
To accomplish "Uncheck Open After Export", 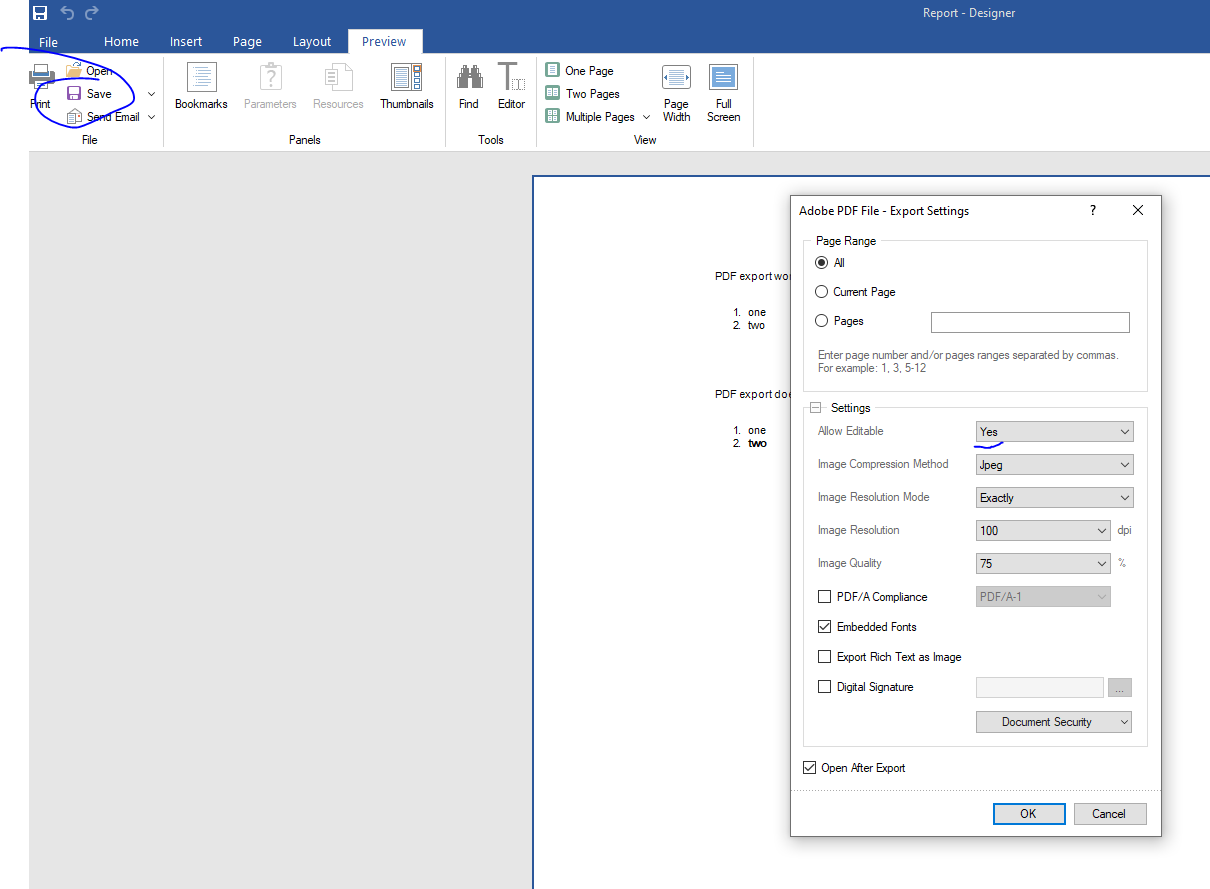I will coord(809,768).
